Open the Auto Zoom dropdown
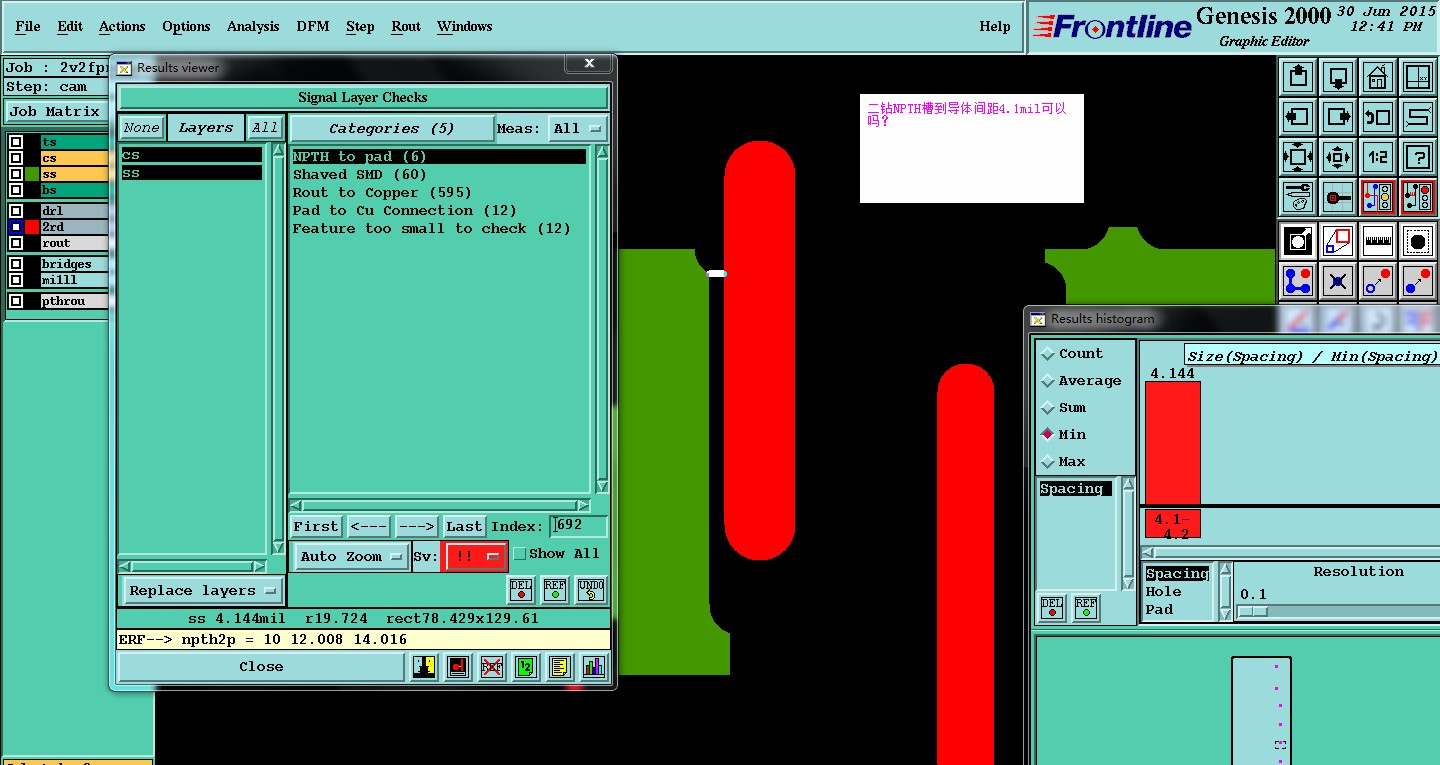 point(350,557)
